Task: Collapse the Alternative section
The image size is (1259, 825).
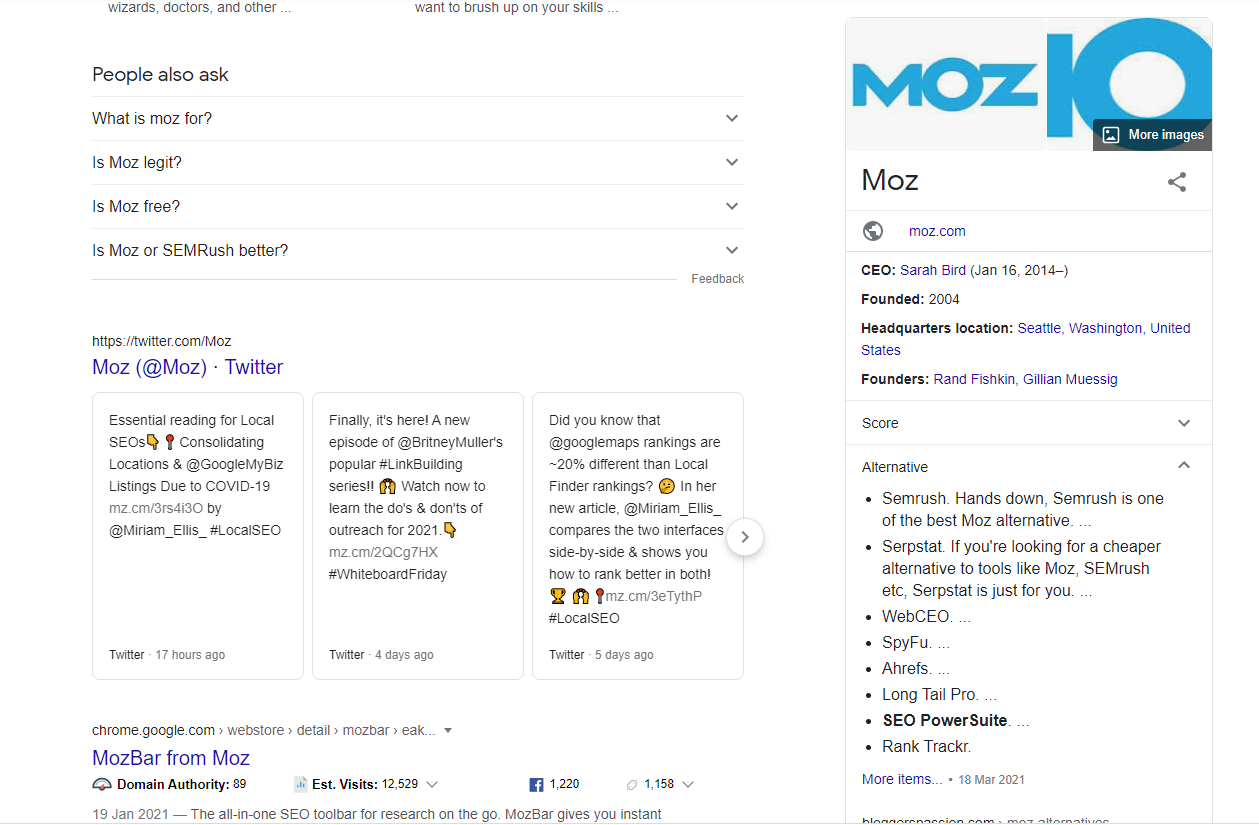Action: click(1028, 466)
